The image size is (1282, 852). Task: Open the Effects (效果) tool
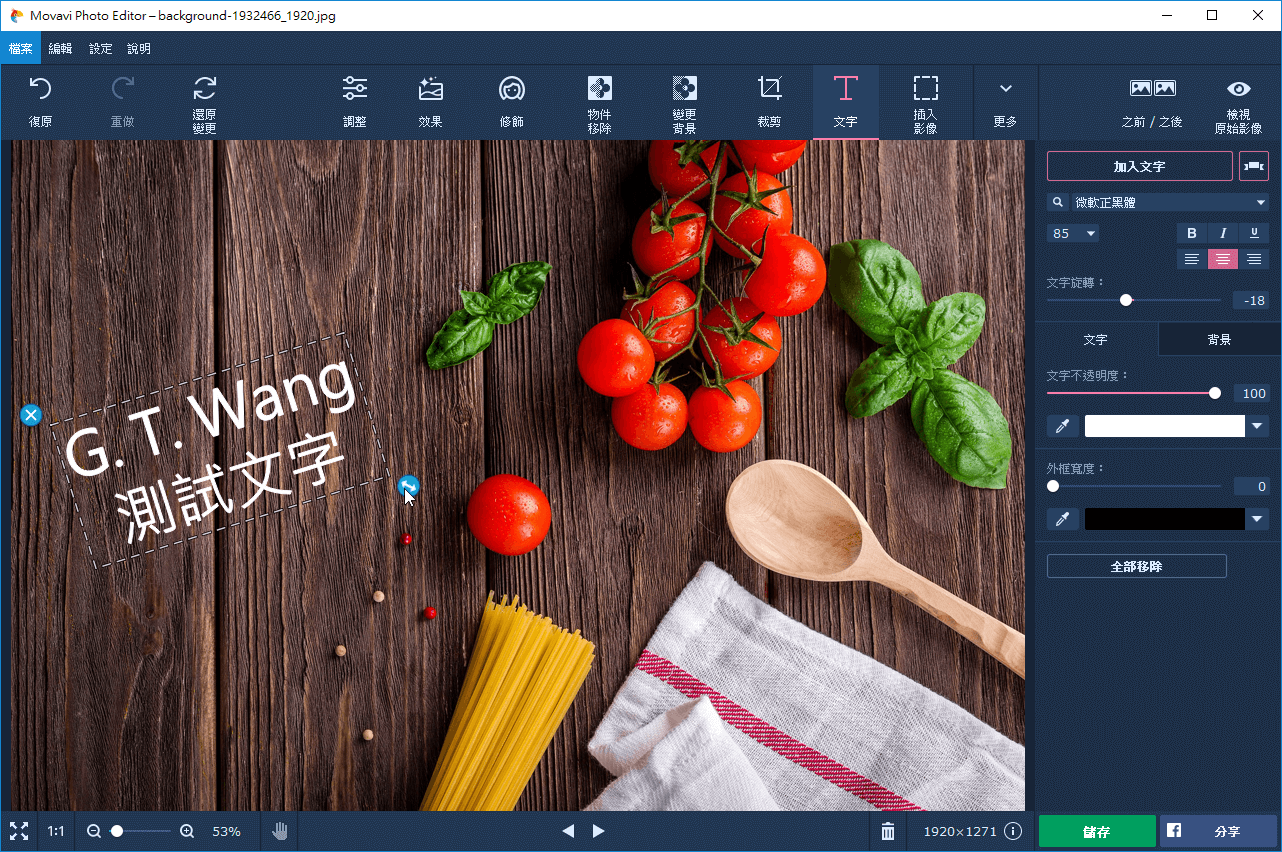point(430,101)
